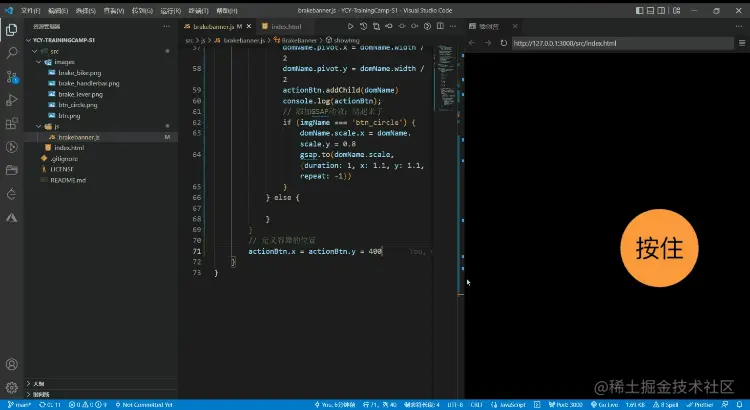Screen dimensions: 750x410
Task: Open brake_lever.png in file tree
Action: tap(80, 94)
